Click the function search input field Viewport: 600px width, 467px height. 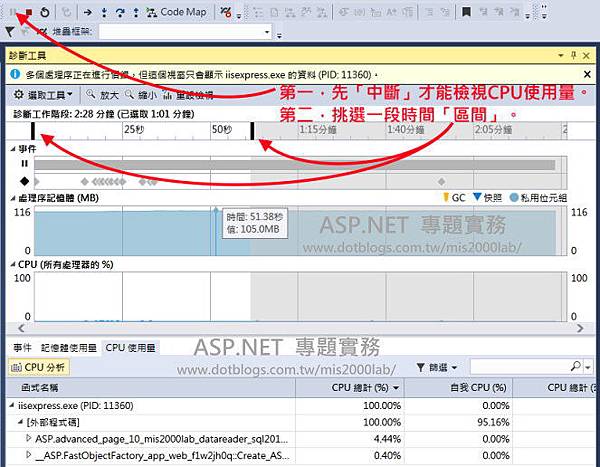click(519, 367)
